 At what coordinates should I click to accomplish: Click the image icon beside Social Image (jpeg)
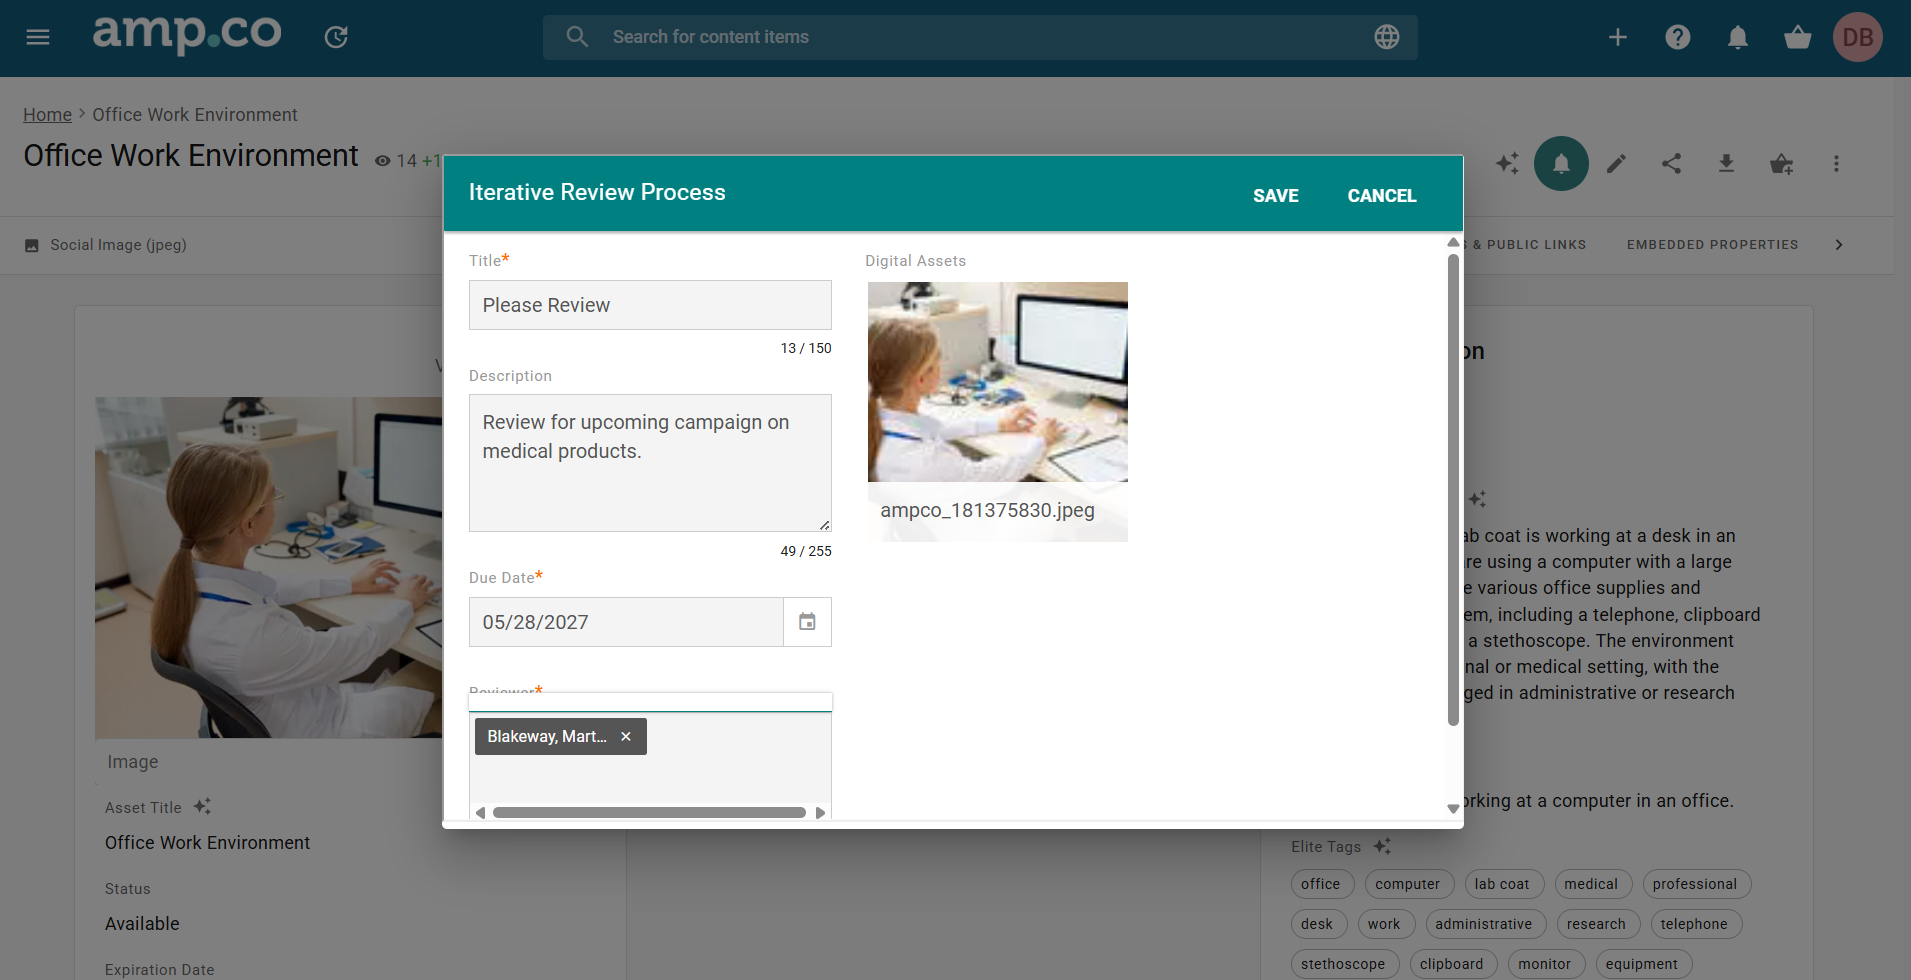tap(32, 245)
